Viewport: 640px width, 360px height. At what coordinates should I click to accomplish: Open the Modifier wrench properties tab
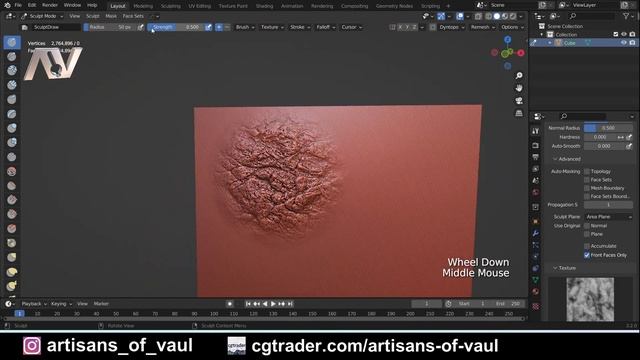click(x=536, y=233)
